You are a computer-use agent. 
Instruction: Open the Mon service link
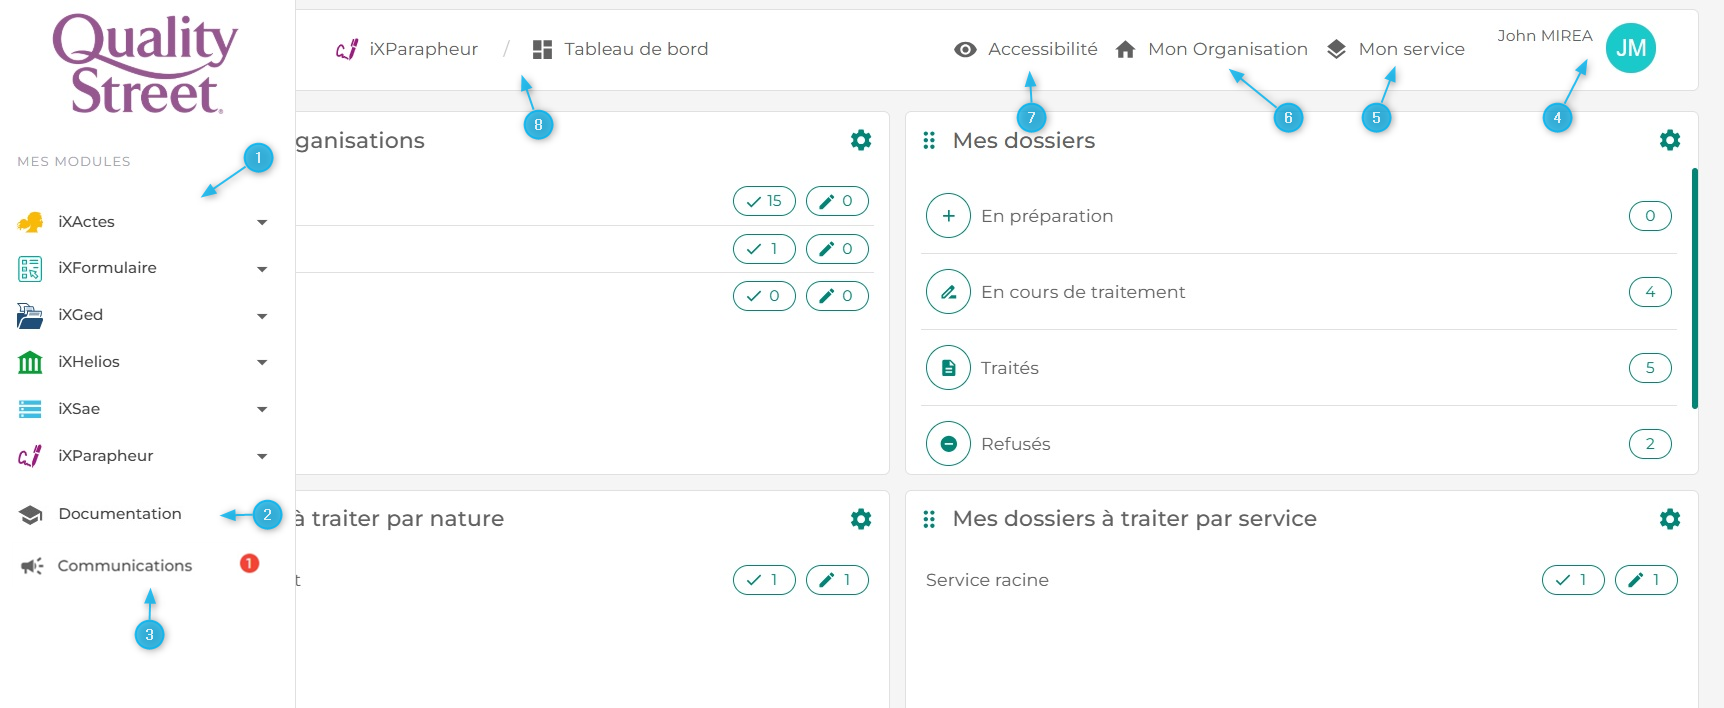[1410, 49]
